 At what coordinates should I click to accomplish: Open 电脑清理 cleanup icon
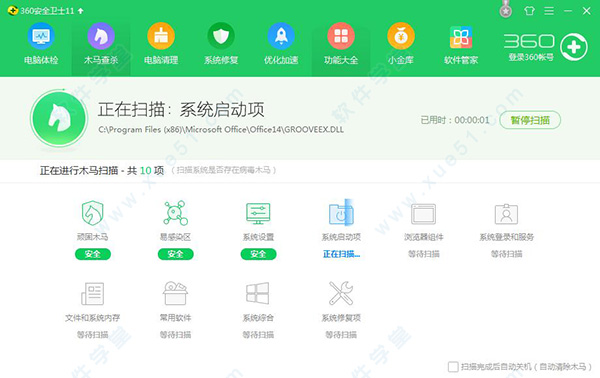[x=161, y=36]
